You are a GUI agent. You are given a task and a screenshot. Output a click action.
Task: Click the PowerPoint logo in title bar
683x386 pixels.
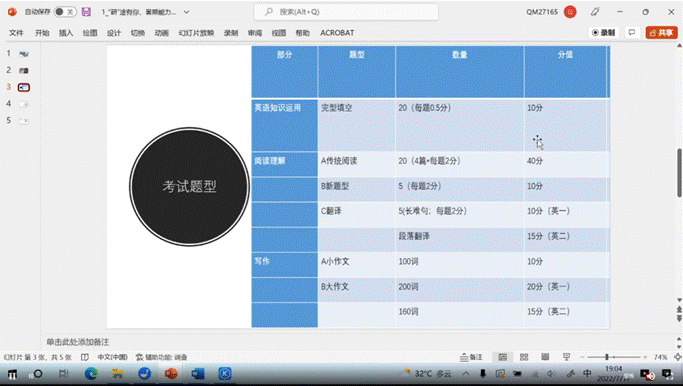point(12,12)
